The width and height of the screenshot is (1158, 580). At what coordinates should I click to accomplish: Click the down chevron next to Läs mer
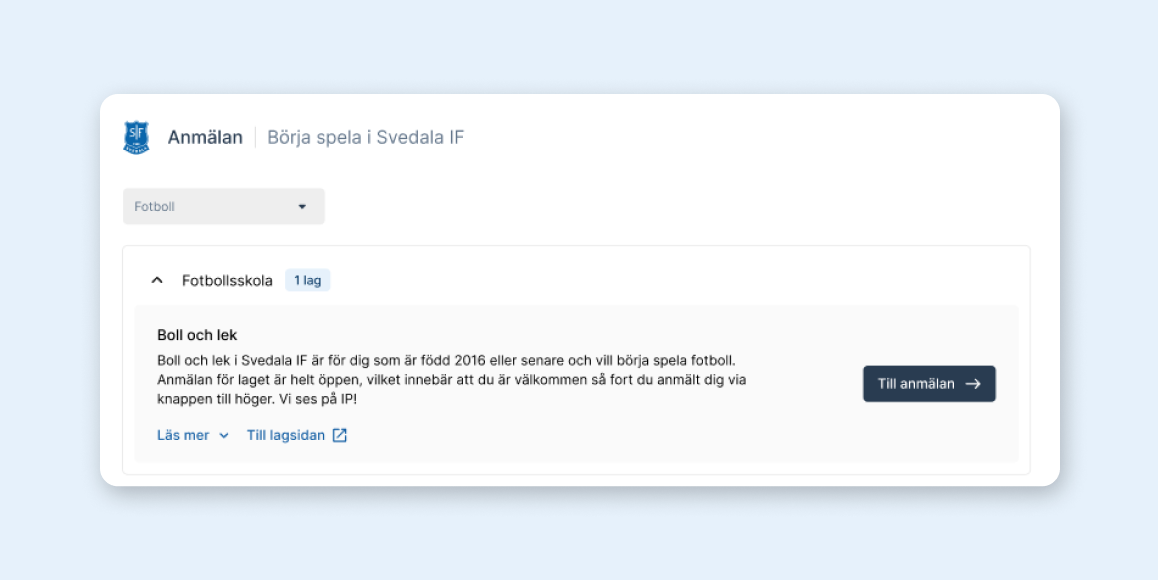click(224, 436)
